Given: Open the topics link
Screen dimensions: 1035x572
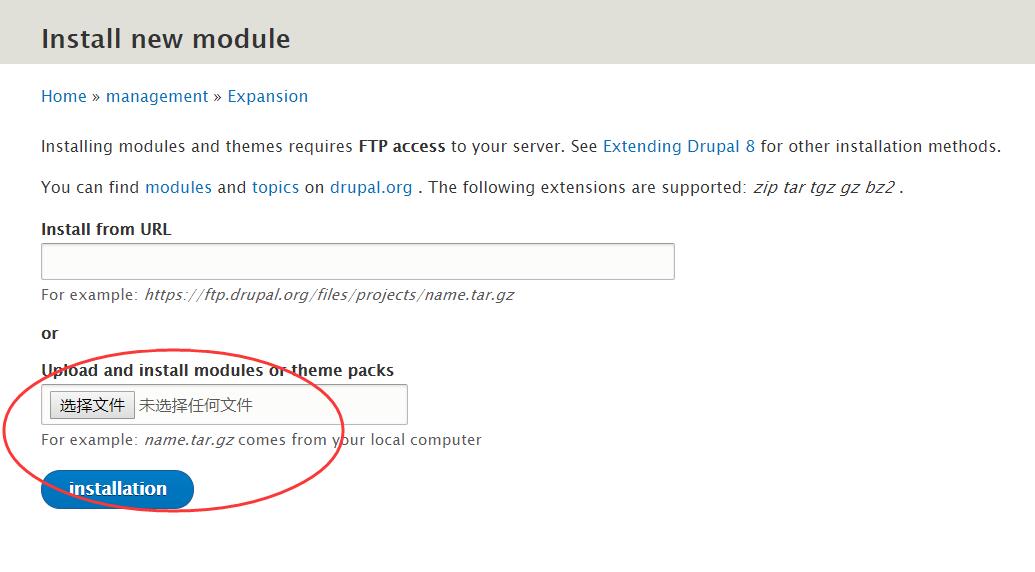Looking at the screenshot, I should (x=275, y=187).
